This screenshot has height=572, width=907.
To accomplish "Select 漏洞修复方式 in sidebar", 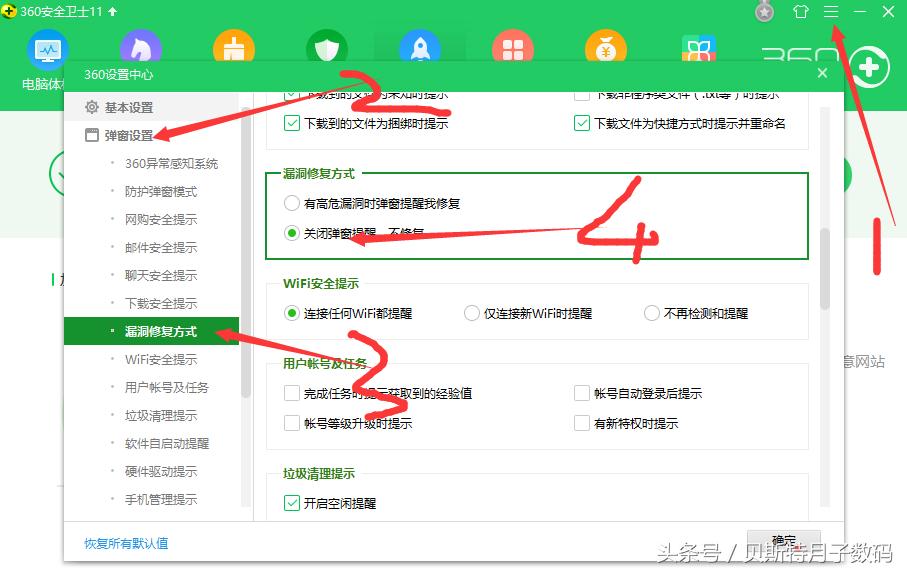I will (x=151, y=331).
